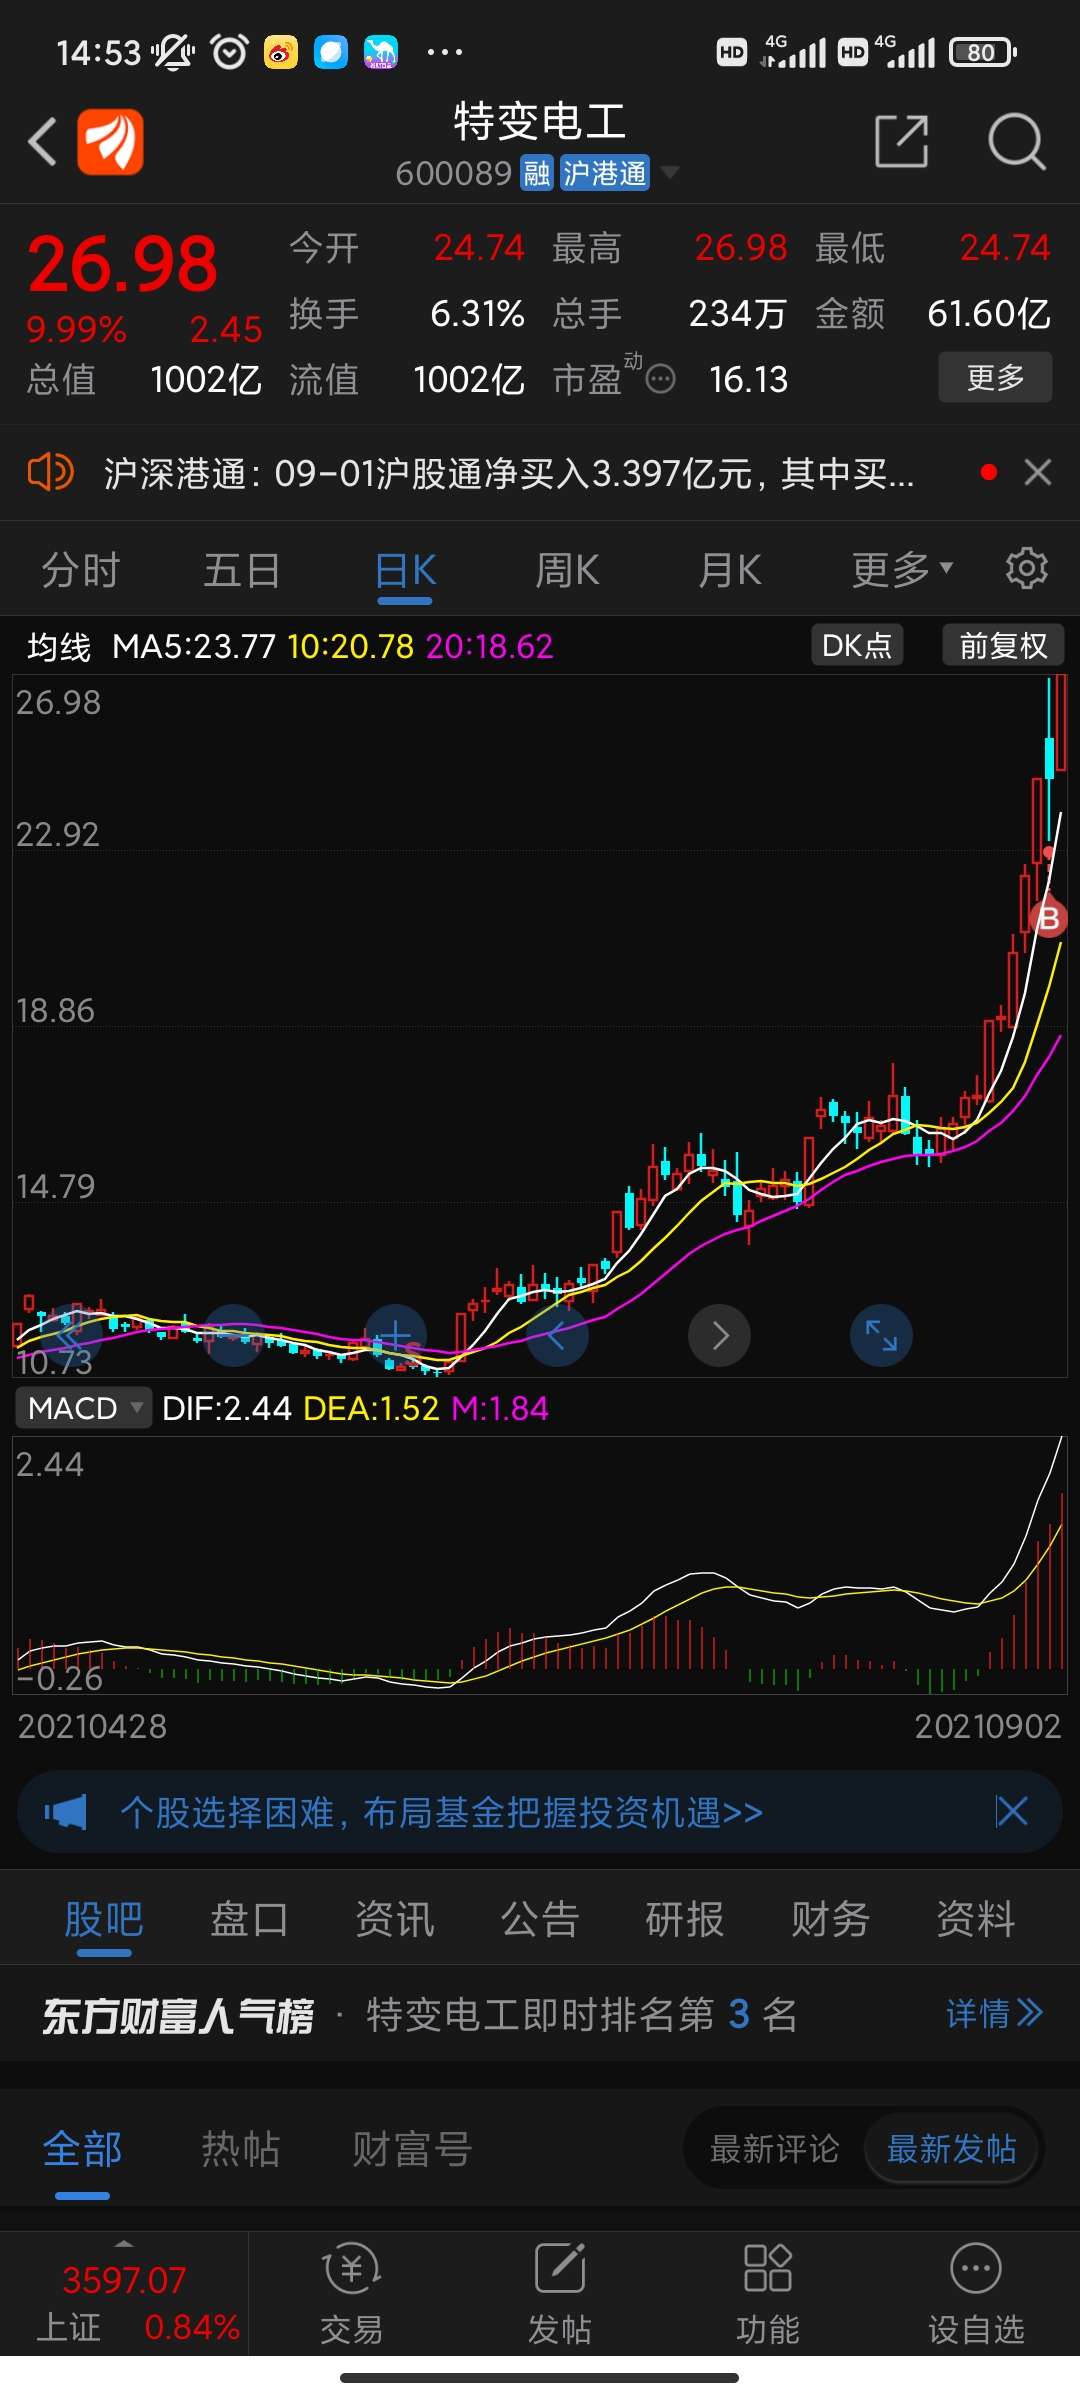The height and width of the screenshot is (2400, 1080).
Task: Open the MACD indicator dropdown
Action: [84, 1408]
